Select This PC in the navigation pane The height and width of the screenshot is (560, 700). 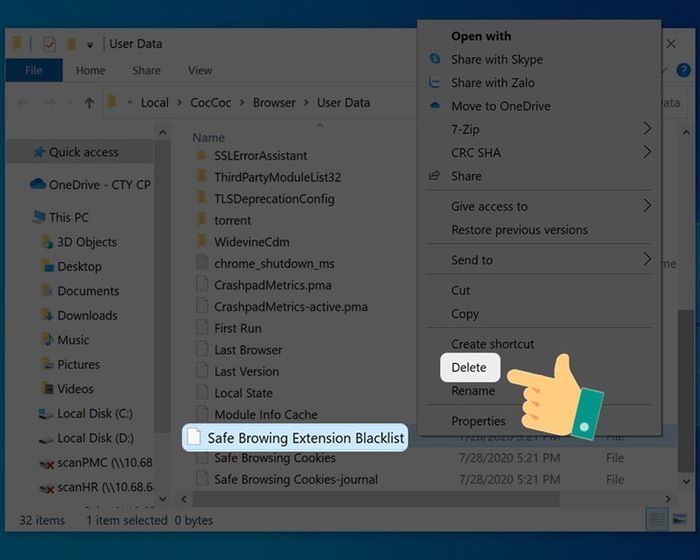coord(61,217)
